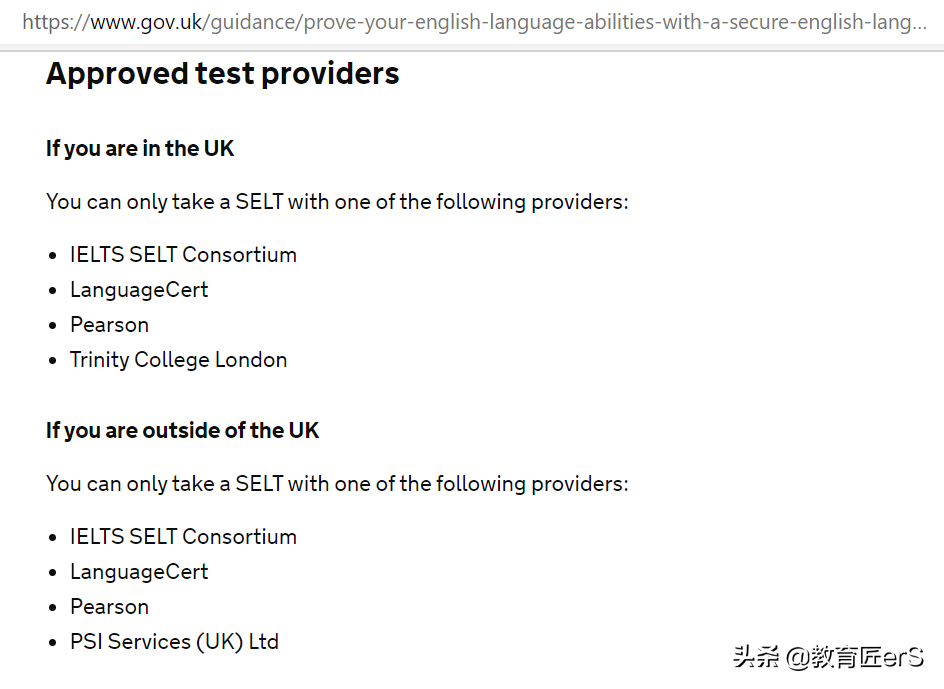
Task: Click the '头条' watermark text
Action: 755,657
